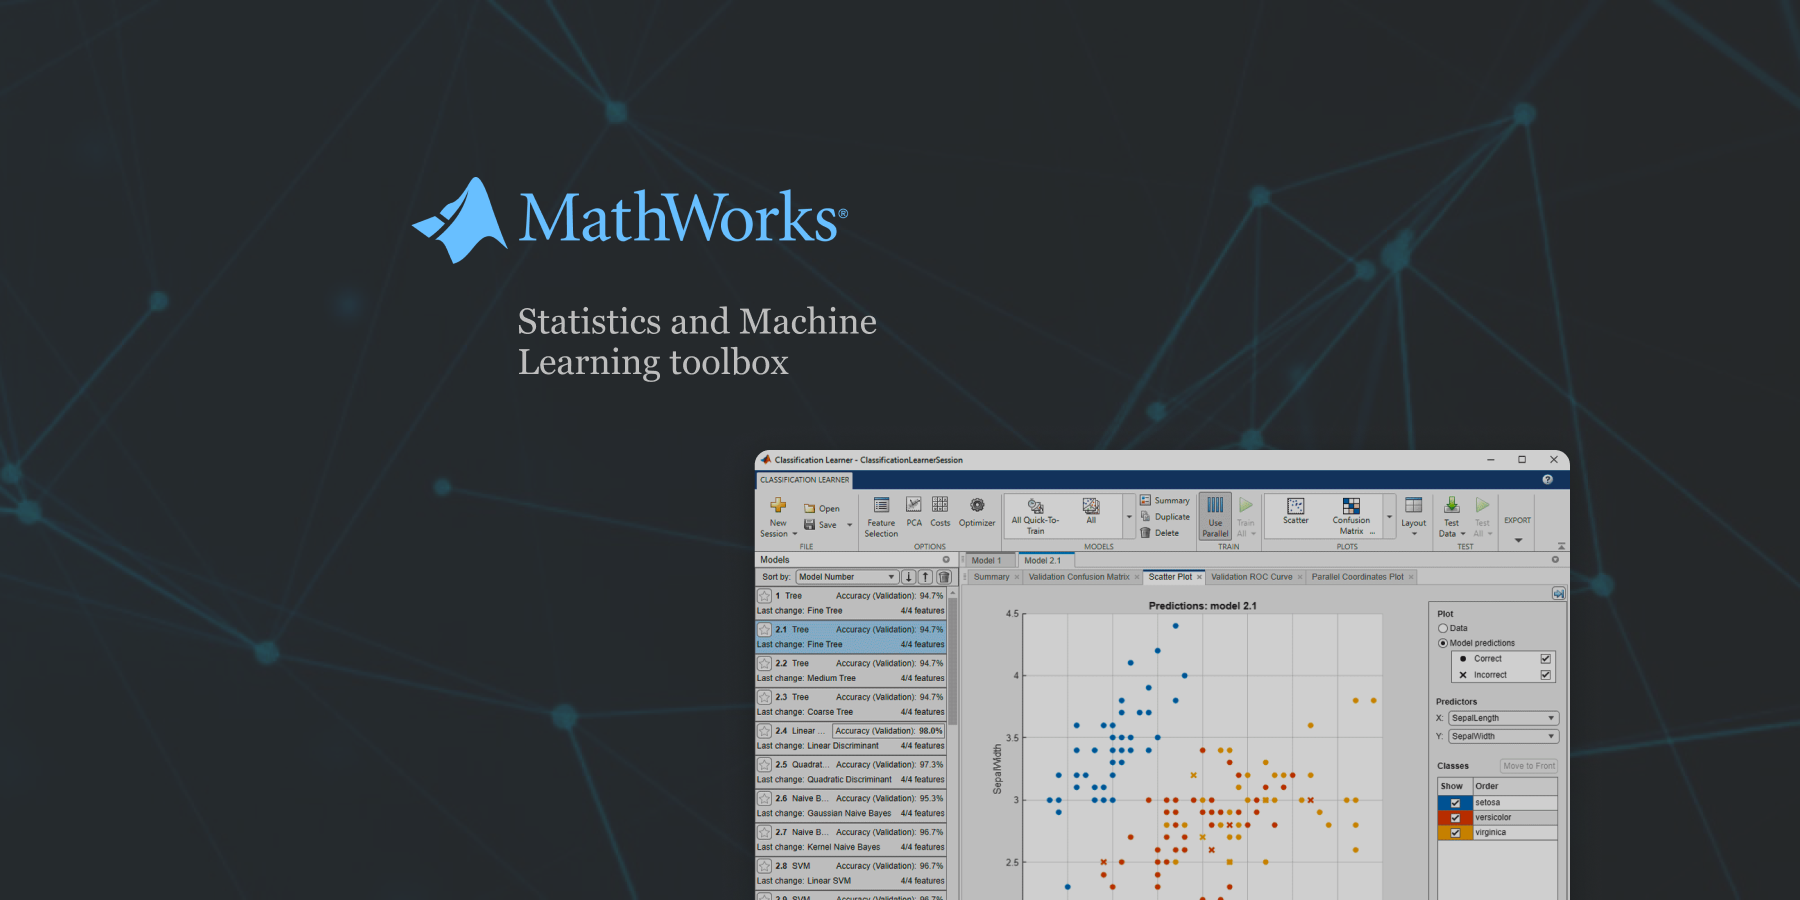
Task: Click the Move to Front button
Action: tap(1529, 766)
